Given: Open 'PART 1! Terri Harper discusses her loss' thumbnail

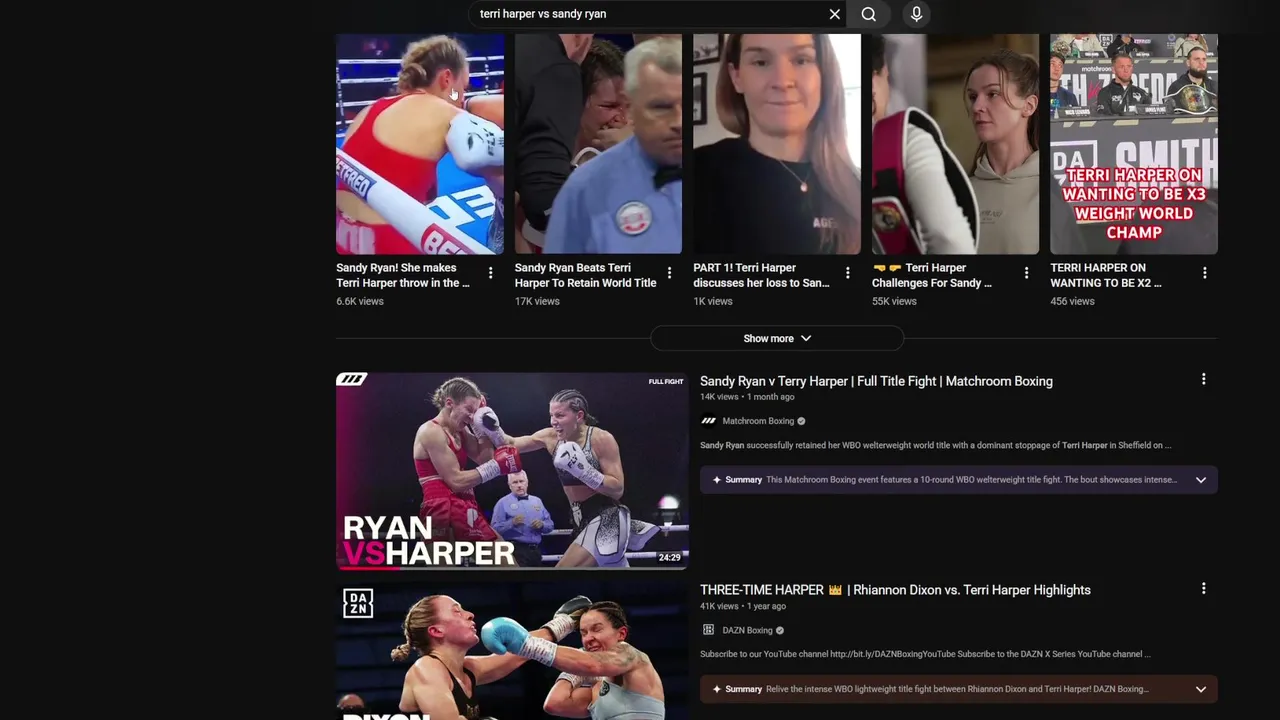Looking at the screenshot, I should click(x=777, y=144).
